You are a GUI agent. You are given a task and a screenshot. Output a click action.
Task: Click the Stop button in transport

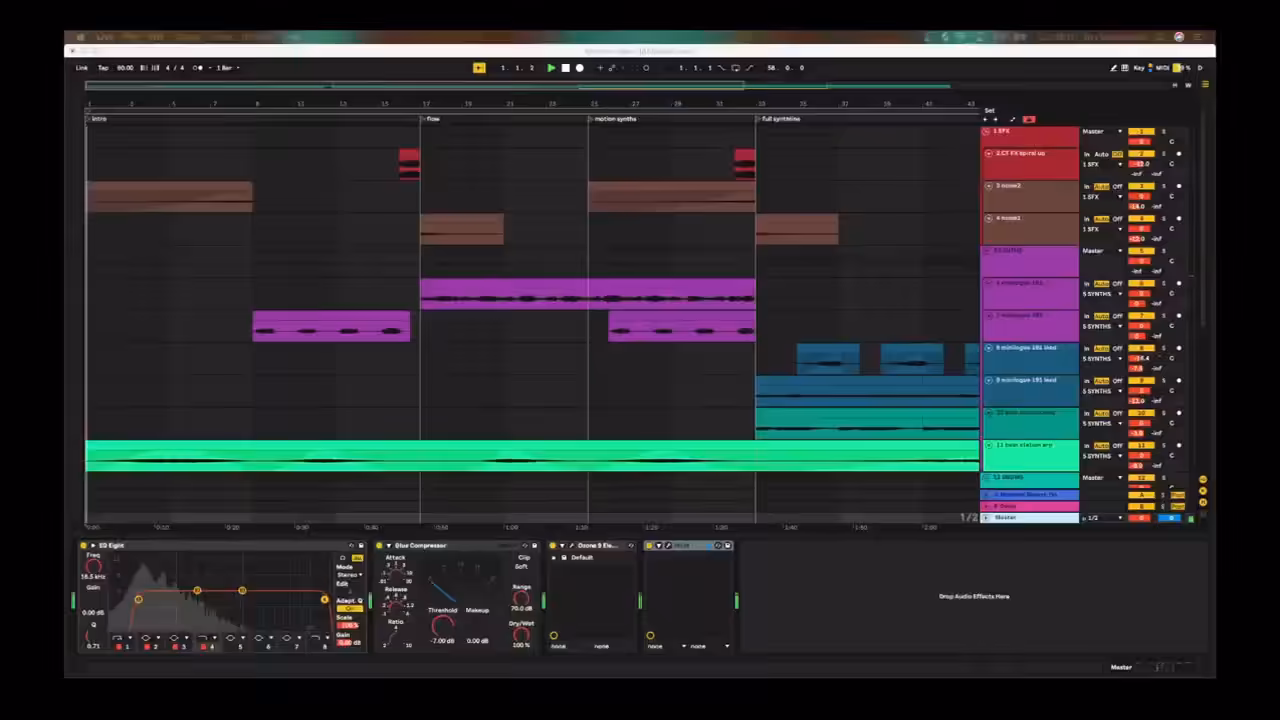tap(565, 68)
